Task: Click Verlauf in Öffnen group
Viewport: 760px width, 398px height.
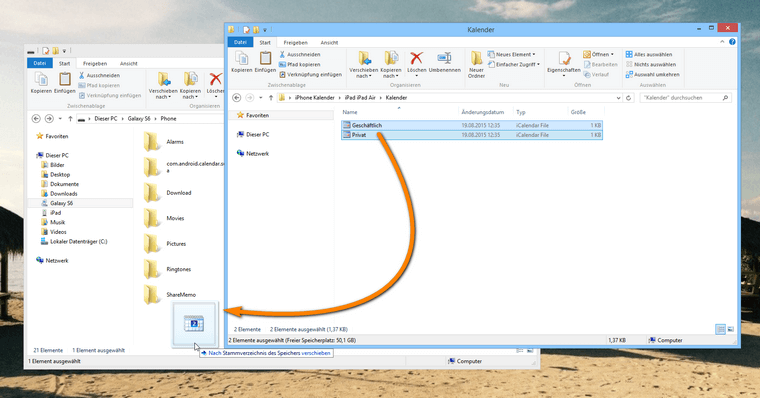Action: click(596, 74)
